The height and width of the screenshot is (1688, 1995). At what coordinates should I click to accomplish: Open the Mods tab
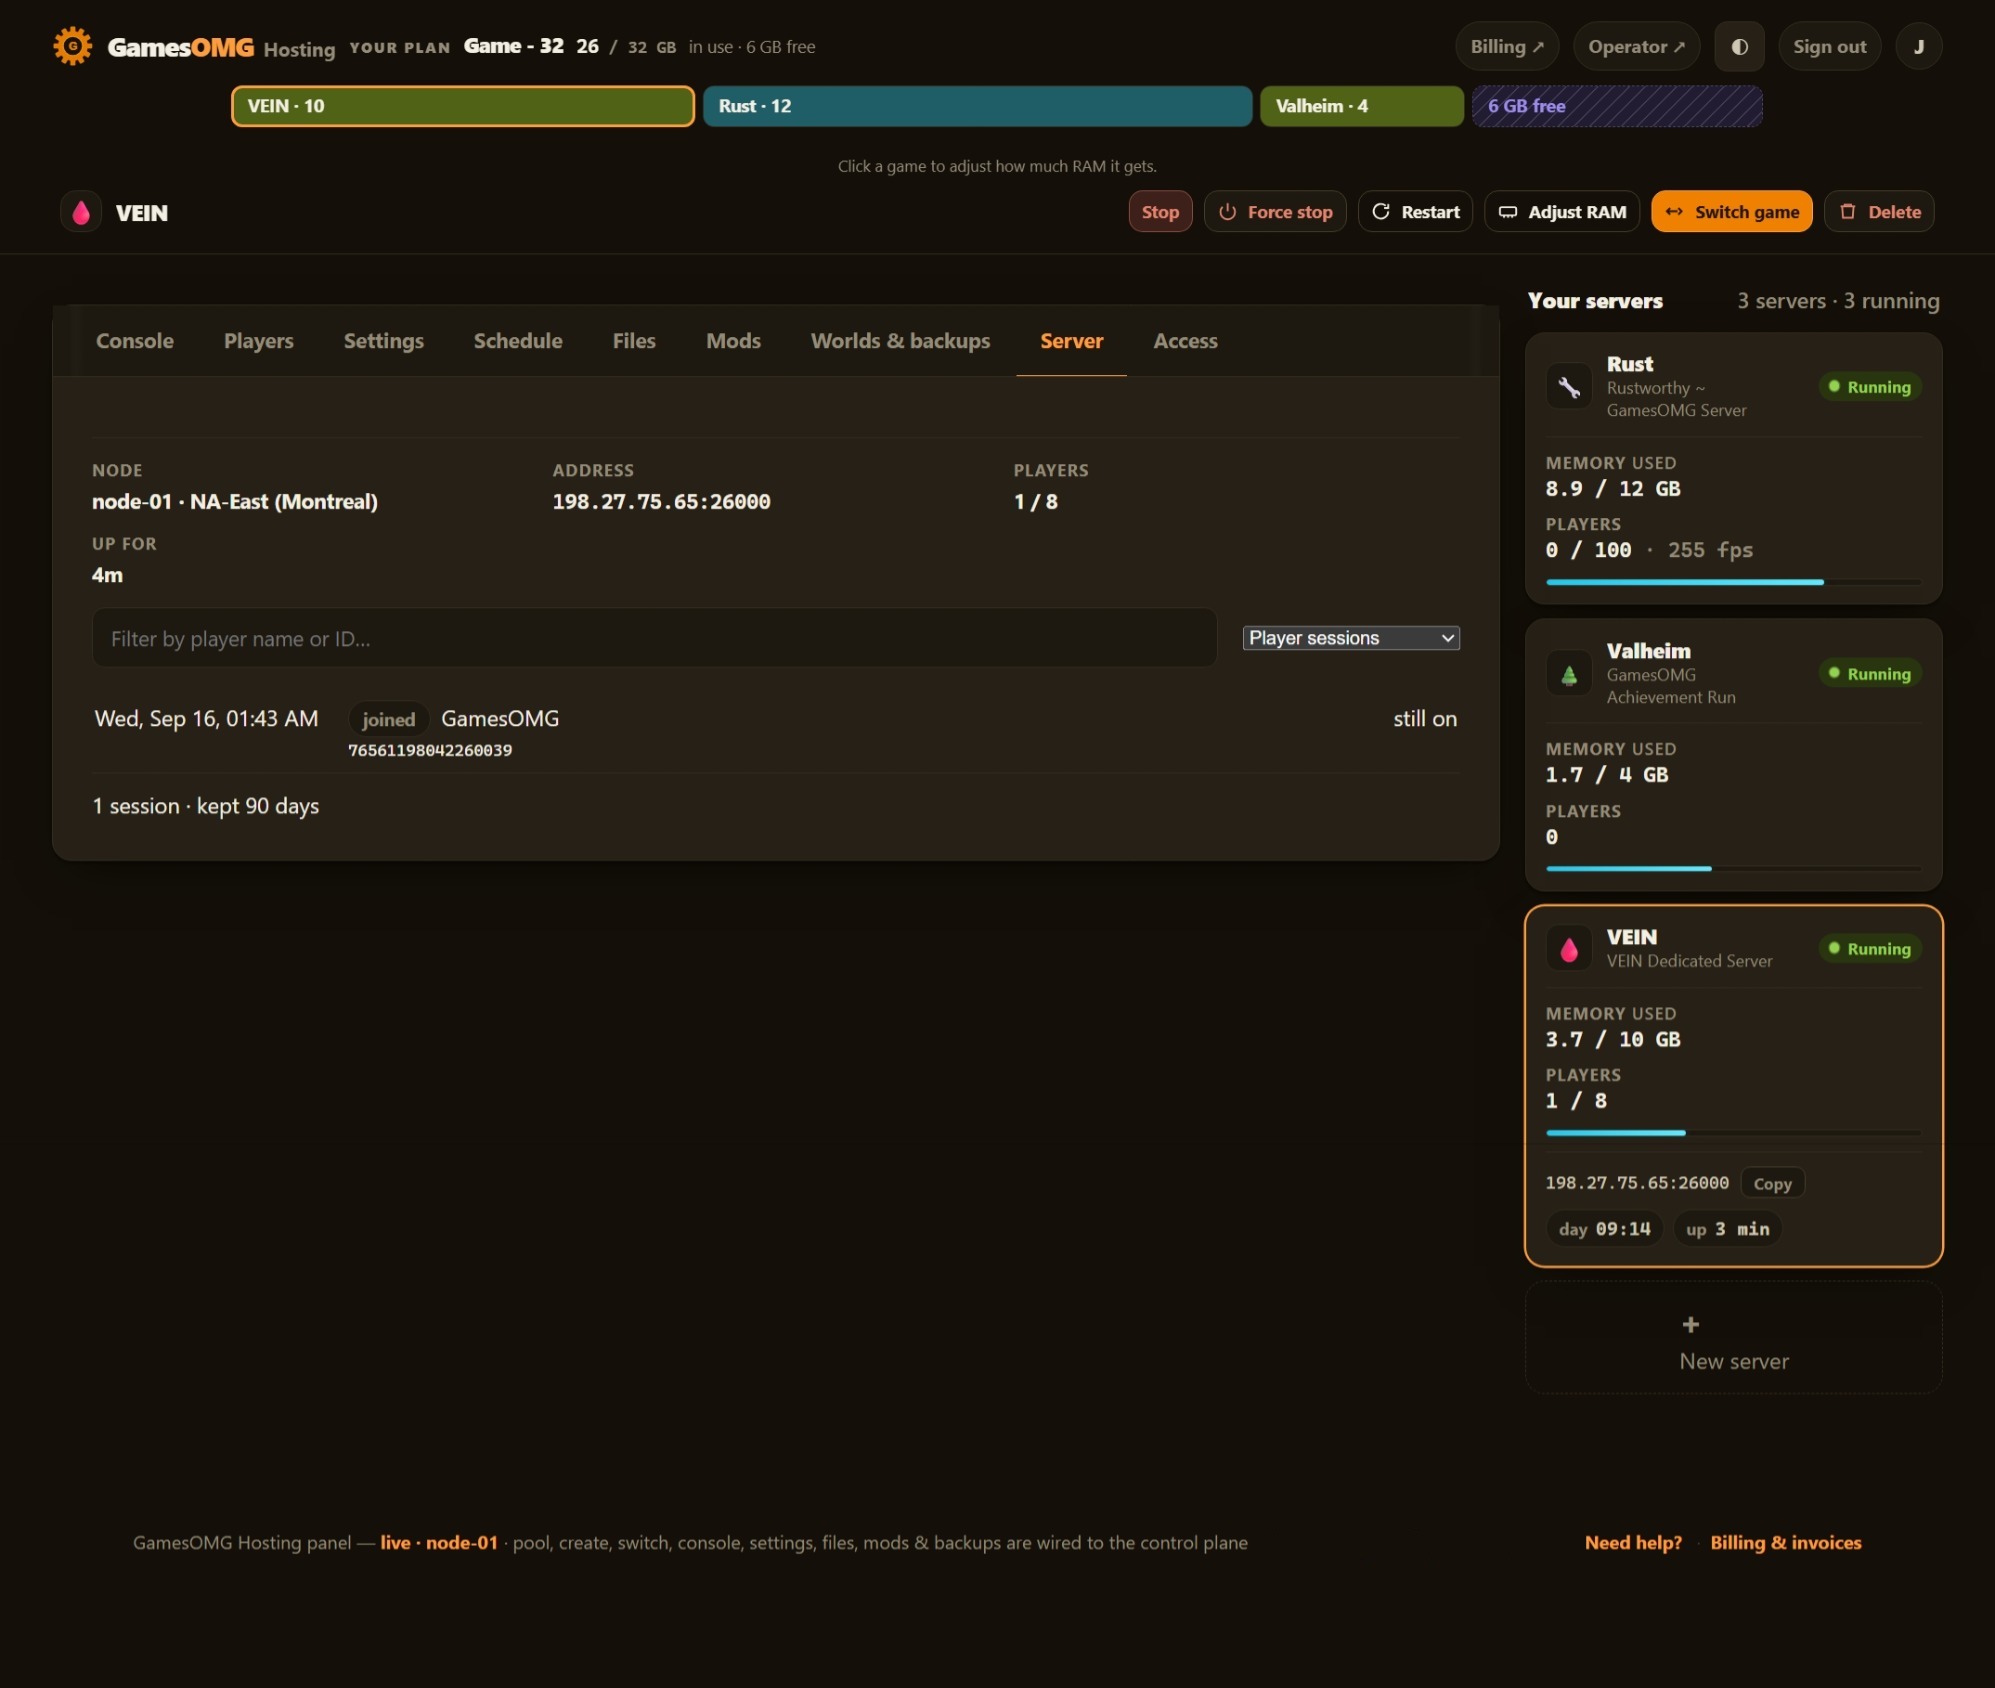733,341
